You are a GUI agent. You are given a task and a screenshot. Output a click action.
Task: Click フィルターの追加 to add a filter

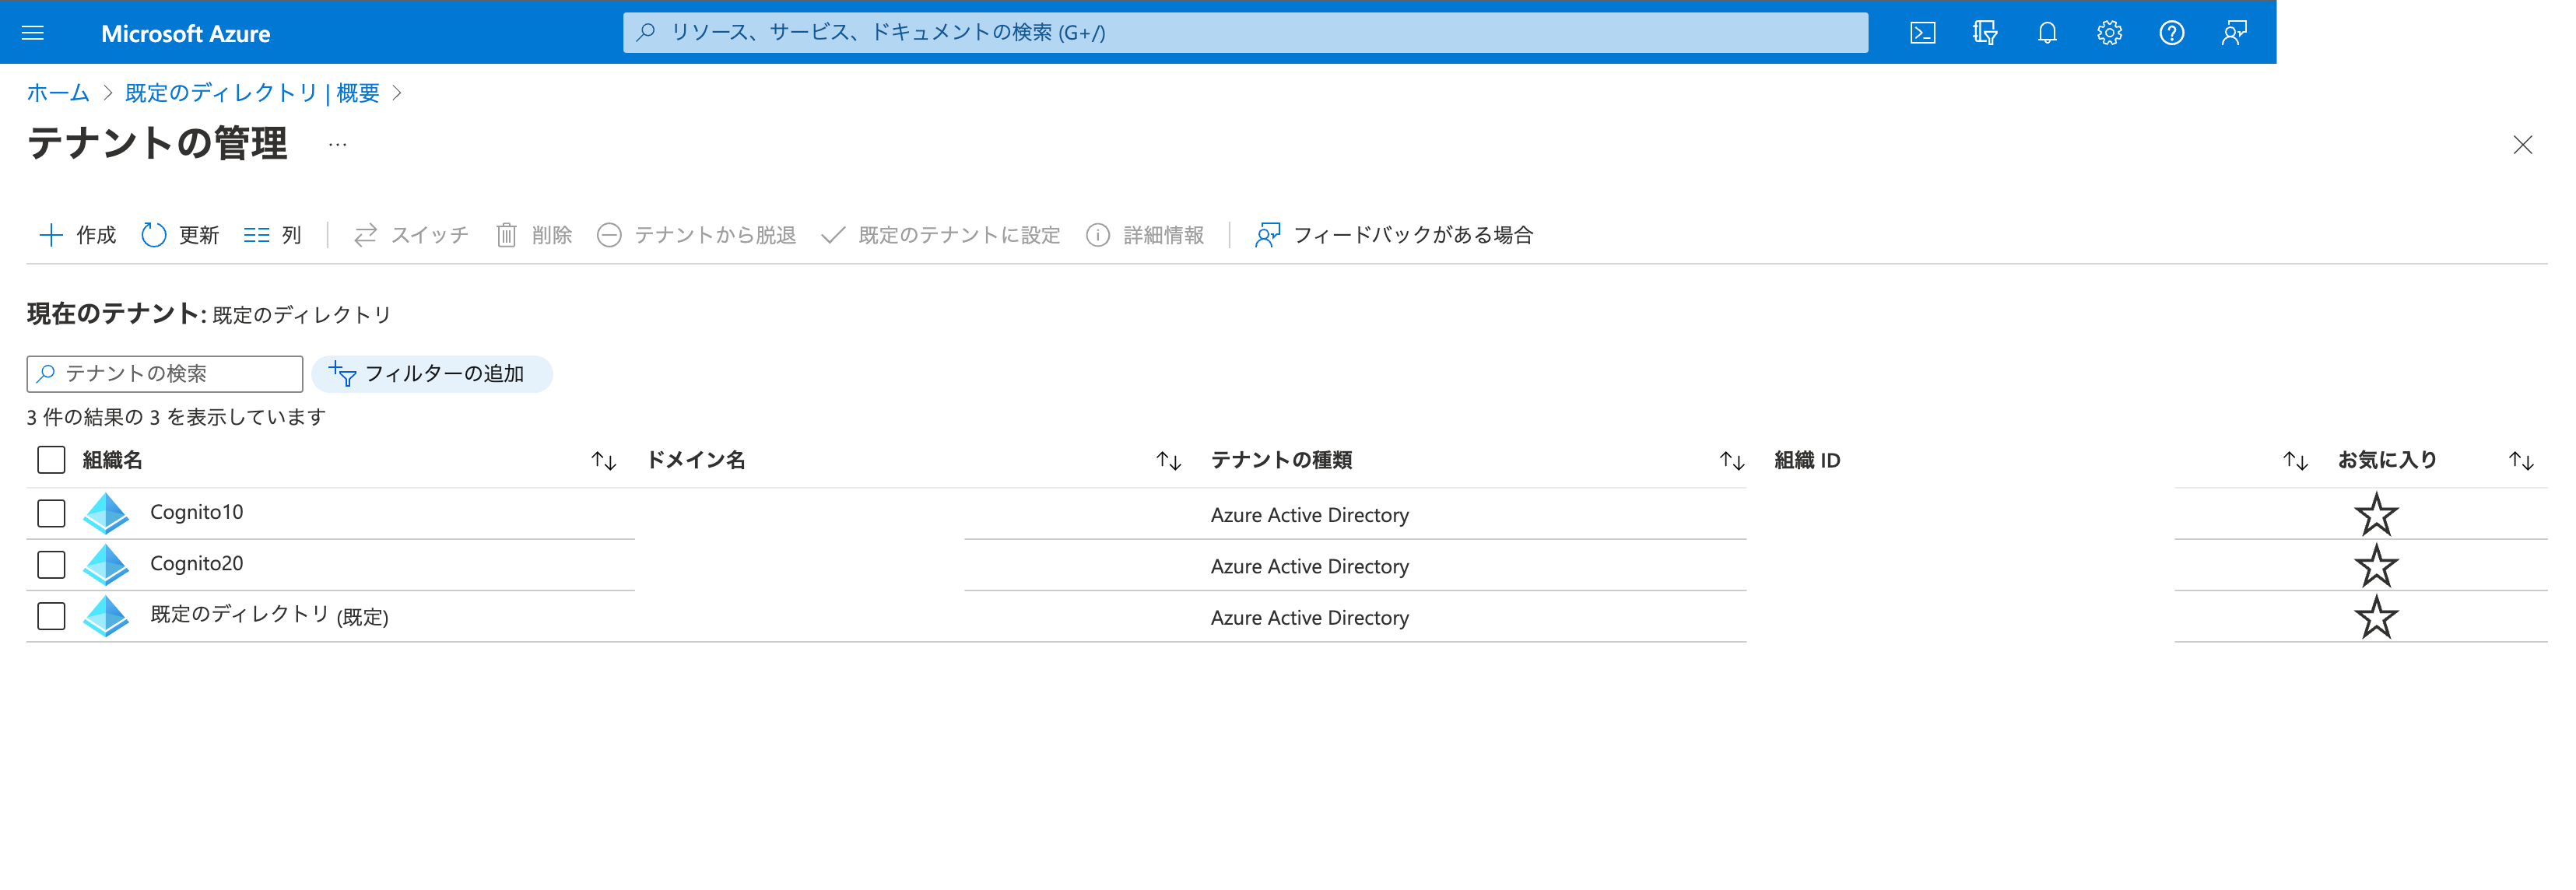click(x=432, y=373)
